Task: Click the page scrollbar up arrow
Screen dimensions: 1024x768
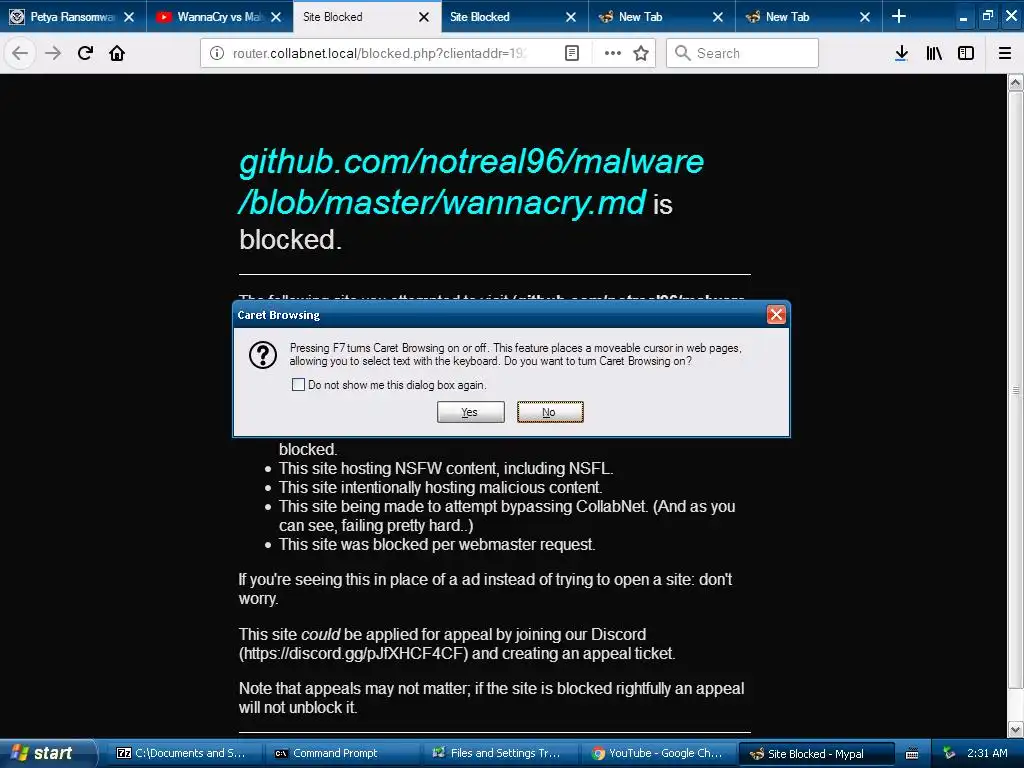Action: (x=1016, y=83)
